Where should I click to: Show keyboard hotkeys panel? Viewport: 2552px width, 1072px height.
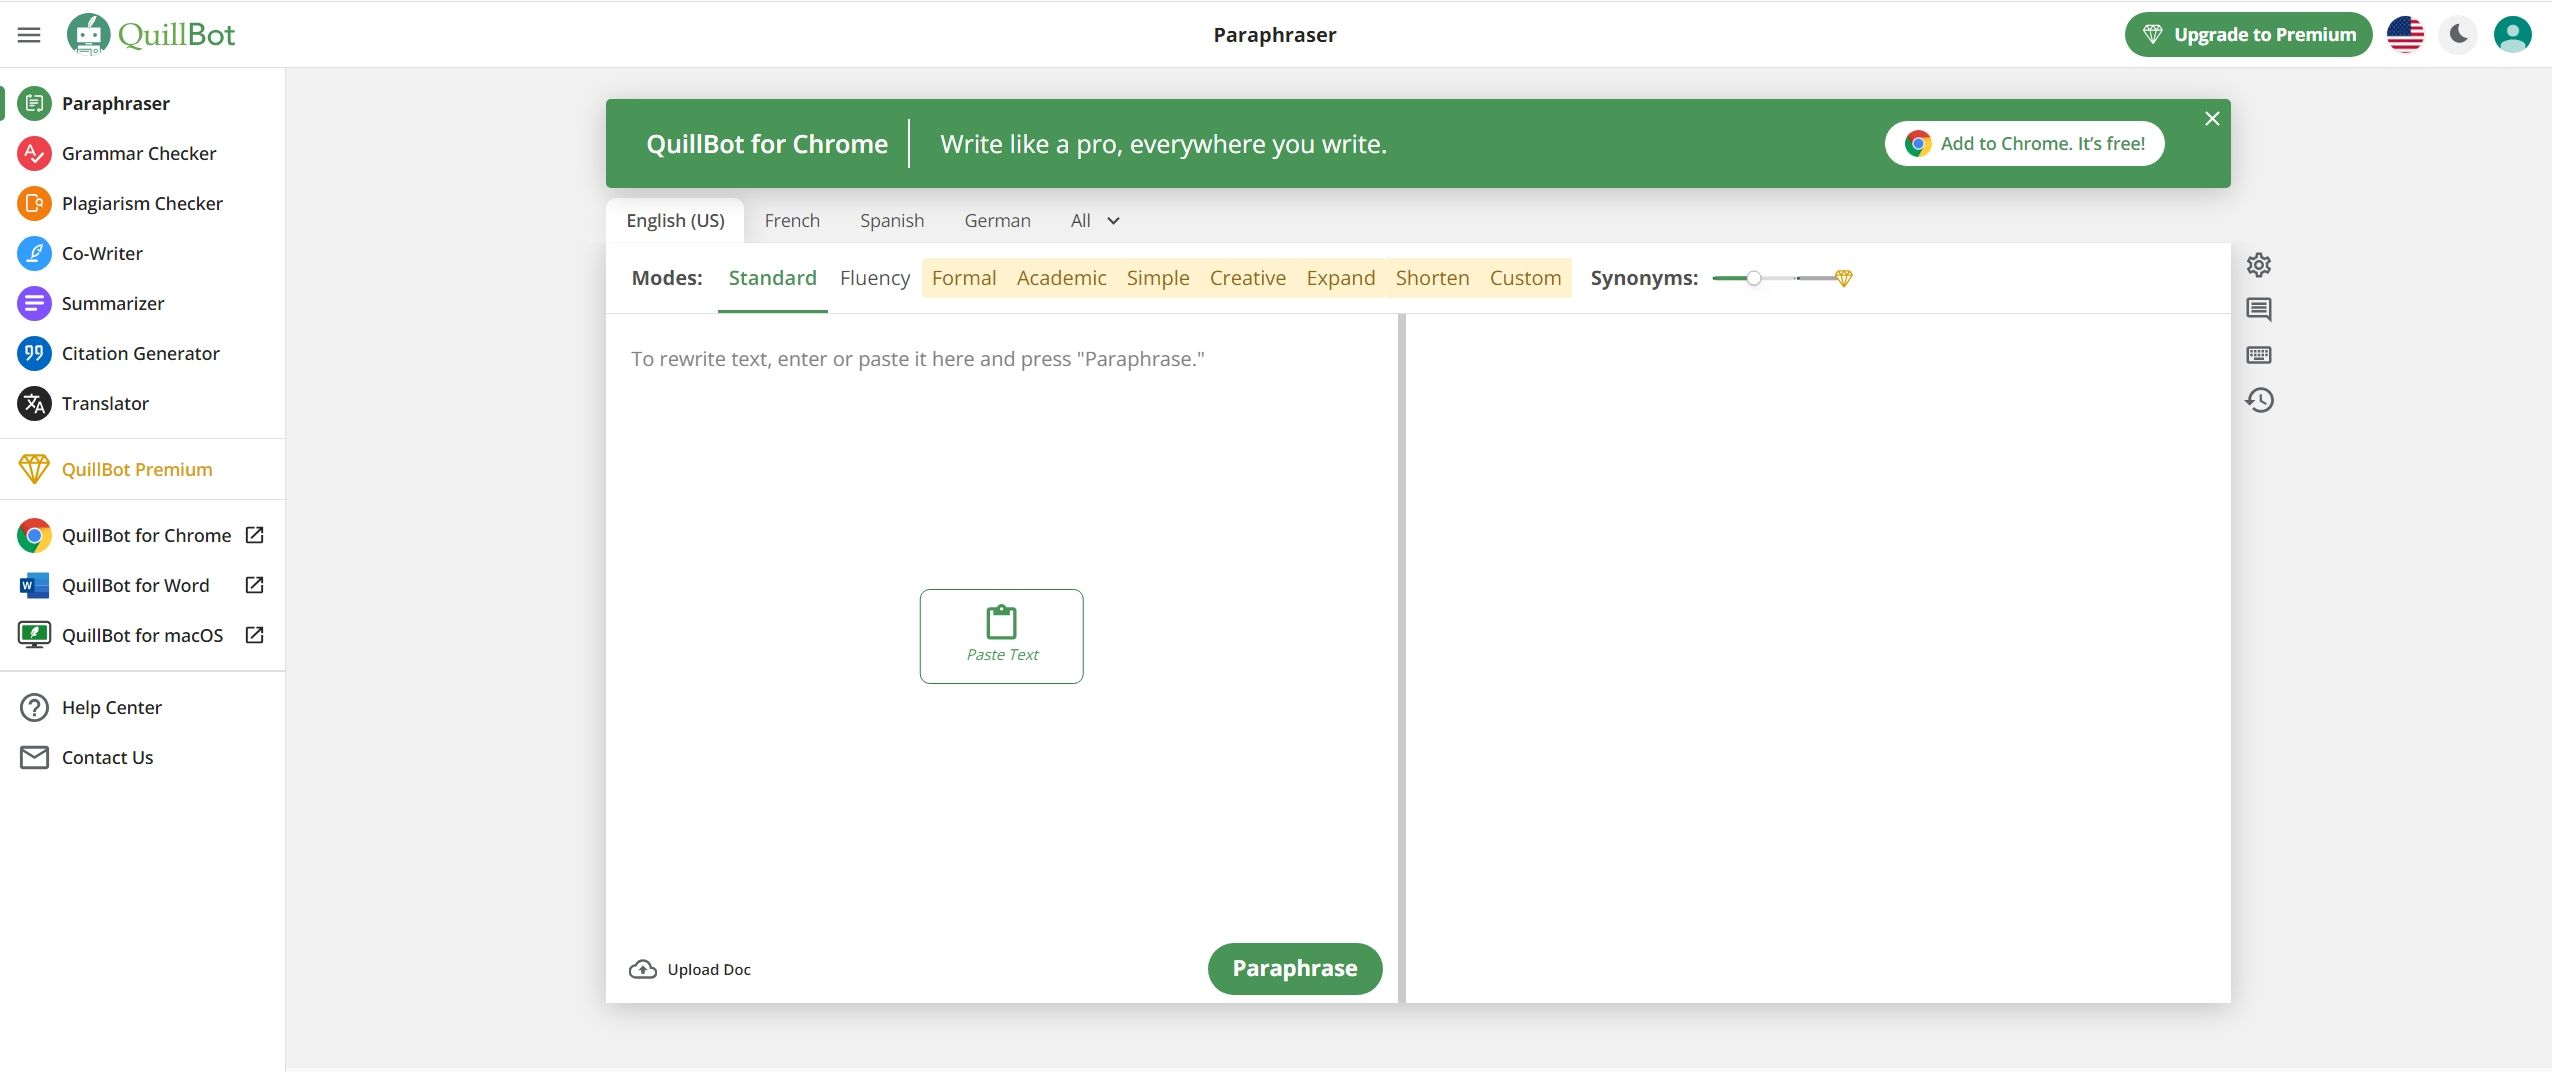point(2259,355)
